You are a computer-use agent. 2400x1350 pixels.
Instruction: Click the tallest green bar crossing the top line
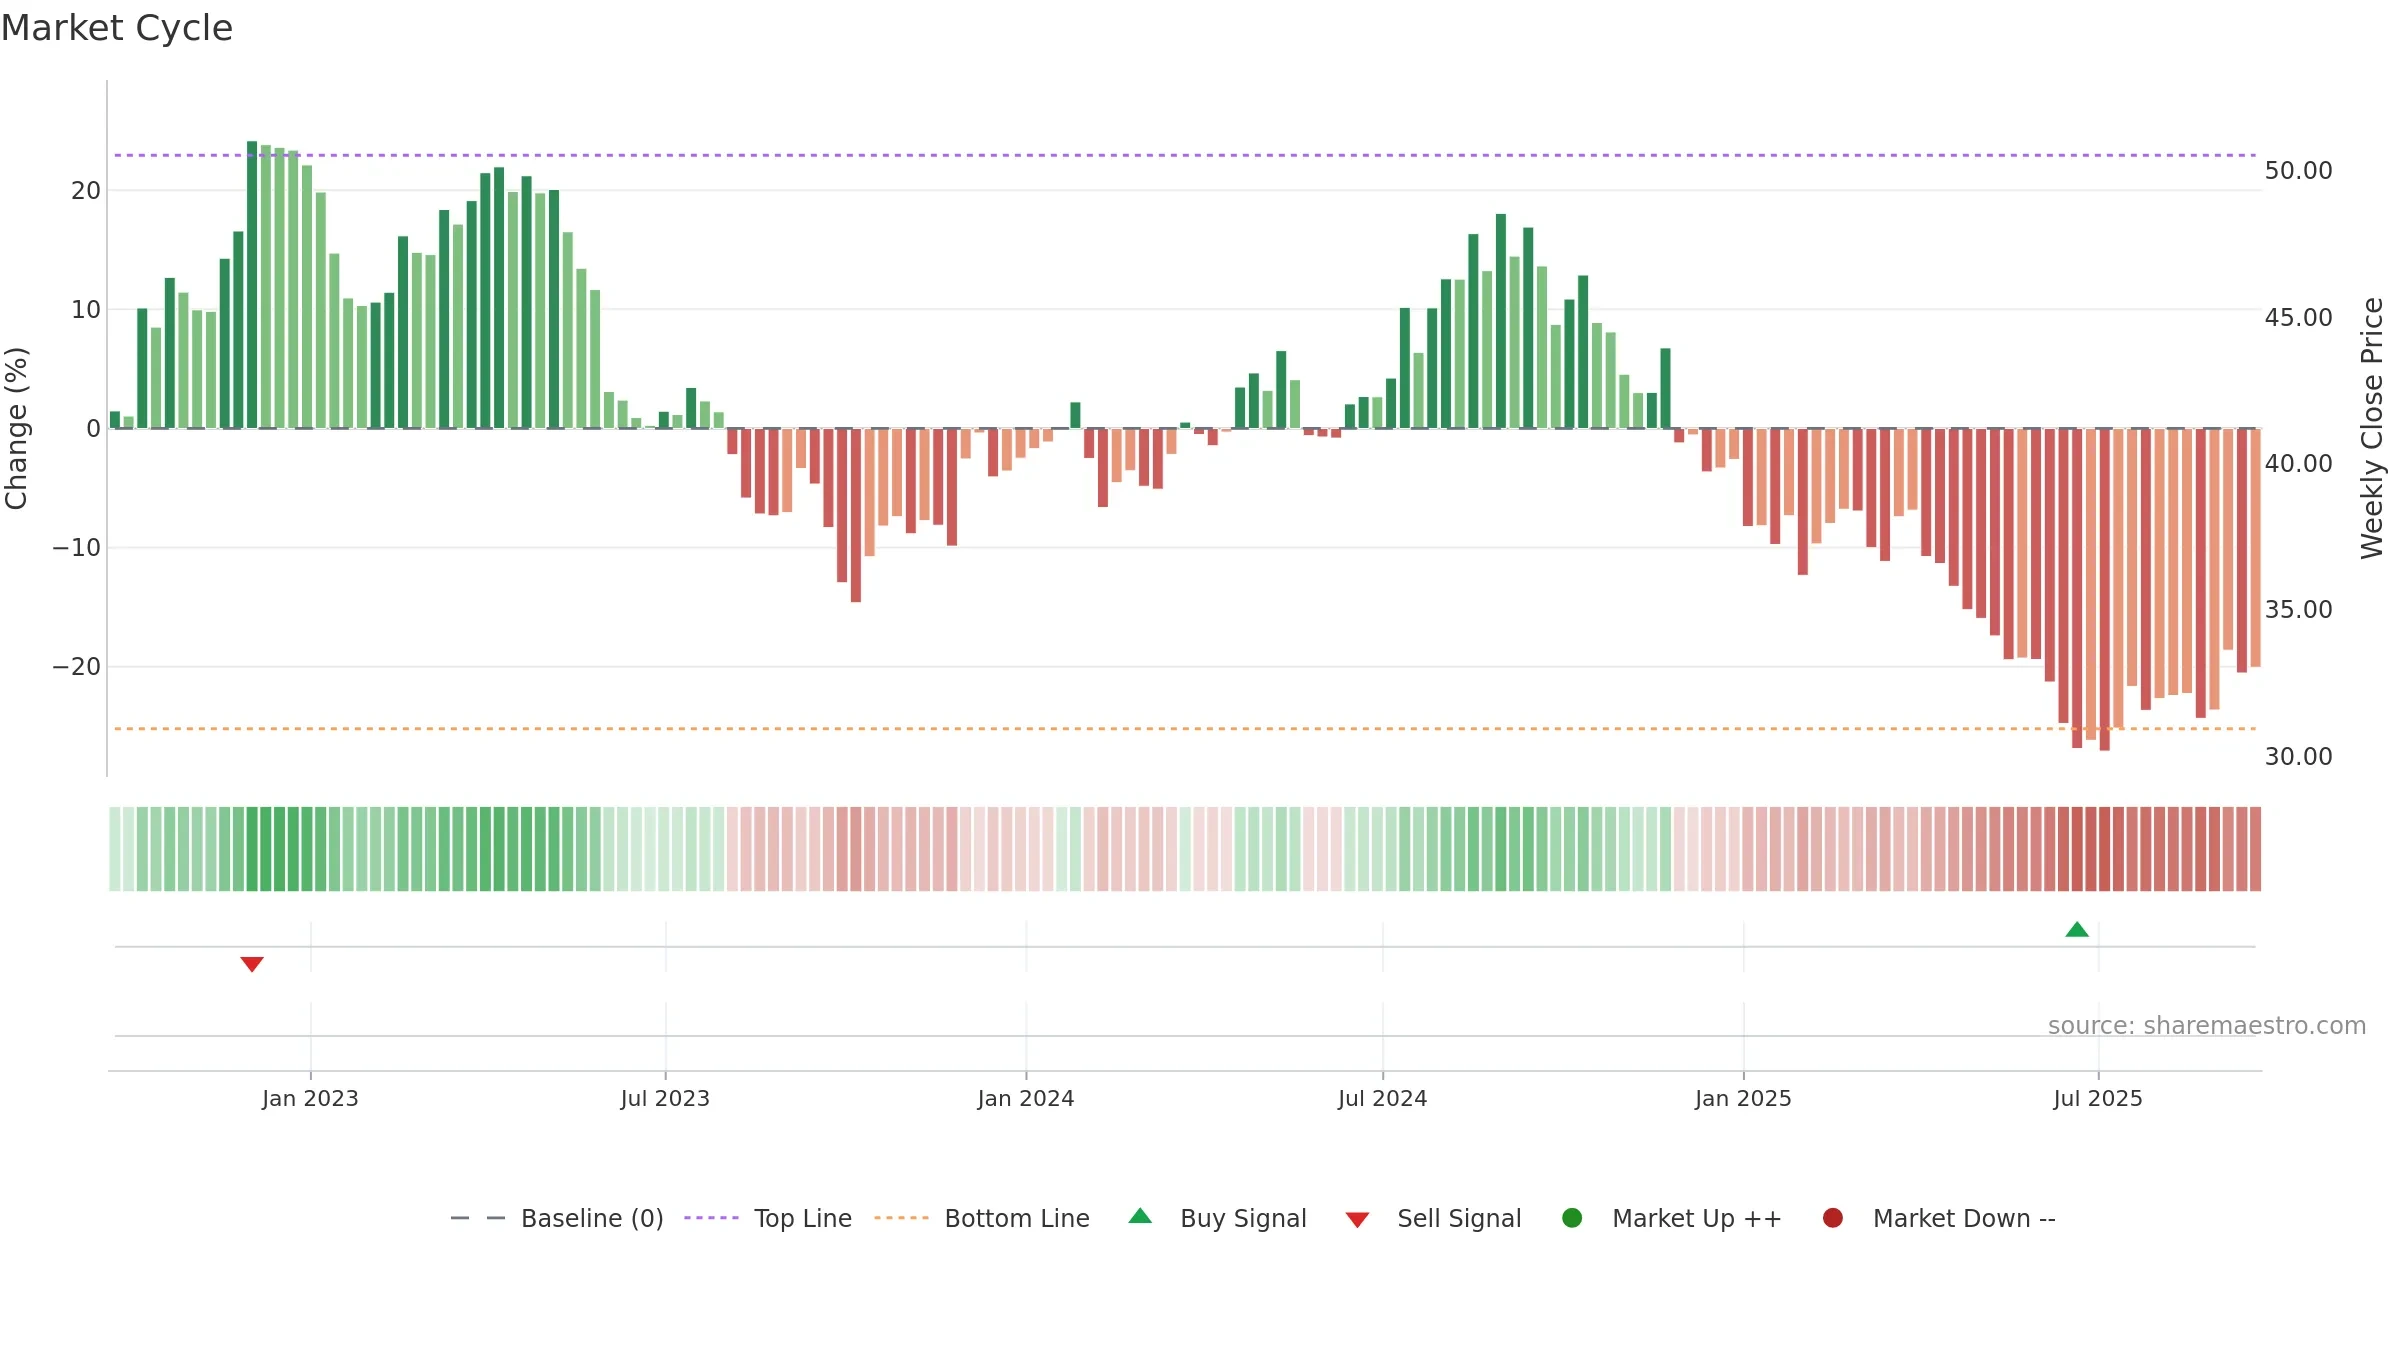coord(252,285)
